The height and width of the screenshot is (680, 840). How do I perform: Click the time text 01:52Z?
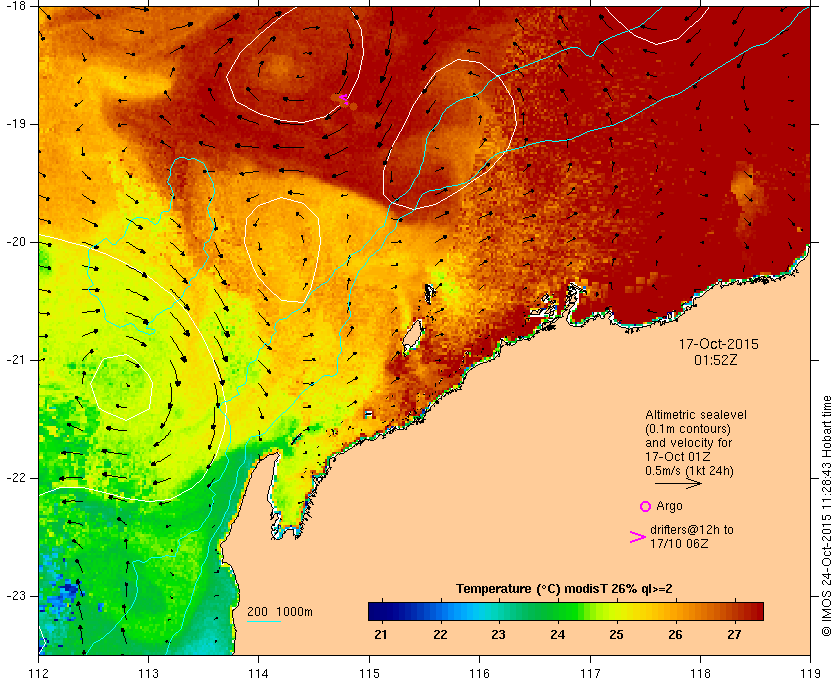tap(716, 360)
